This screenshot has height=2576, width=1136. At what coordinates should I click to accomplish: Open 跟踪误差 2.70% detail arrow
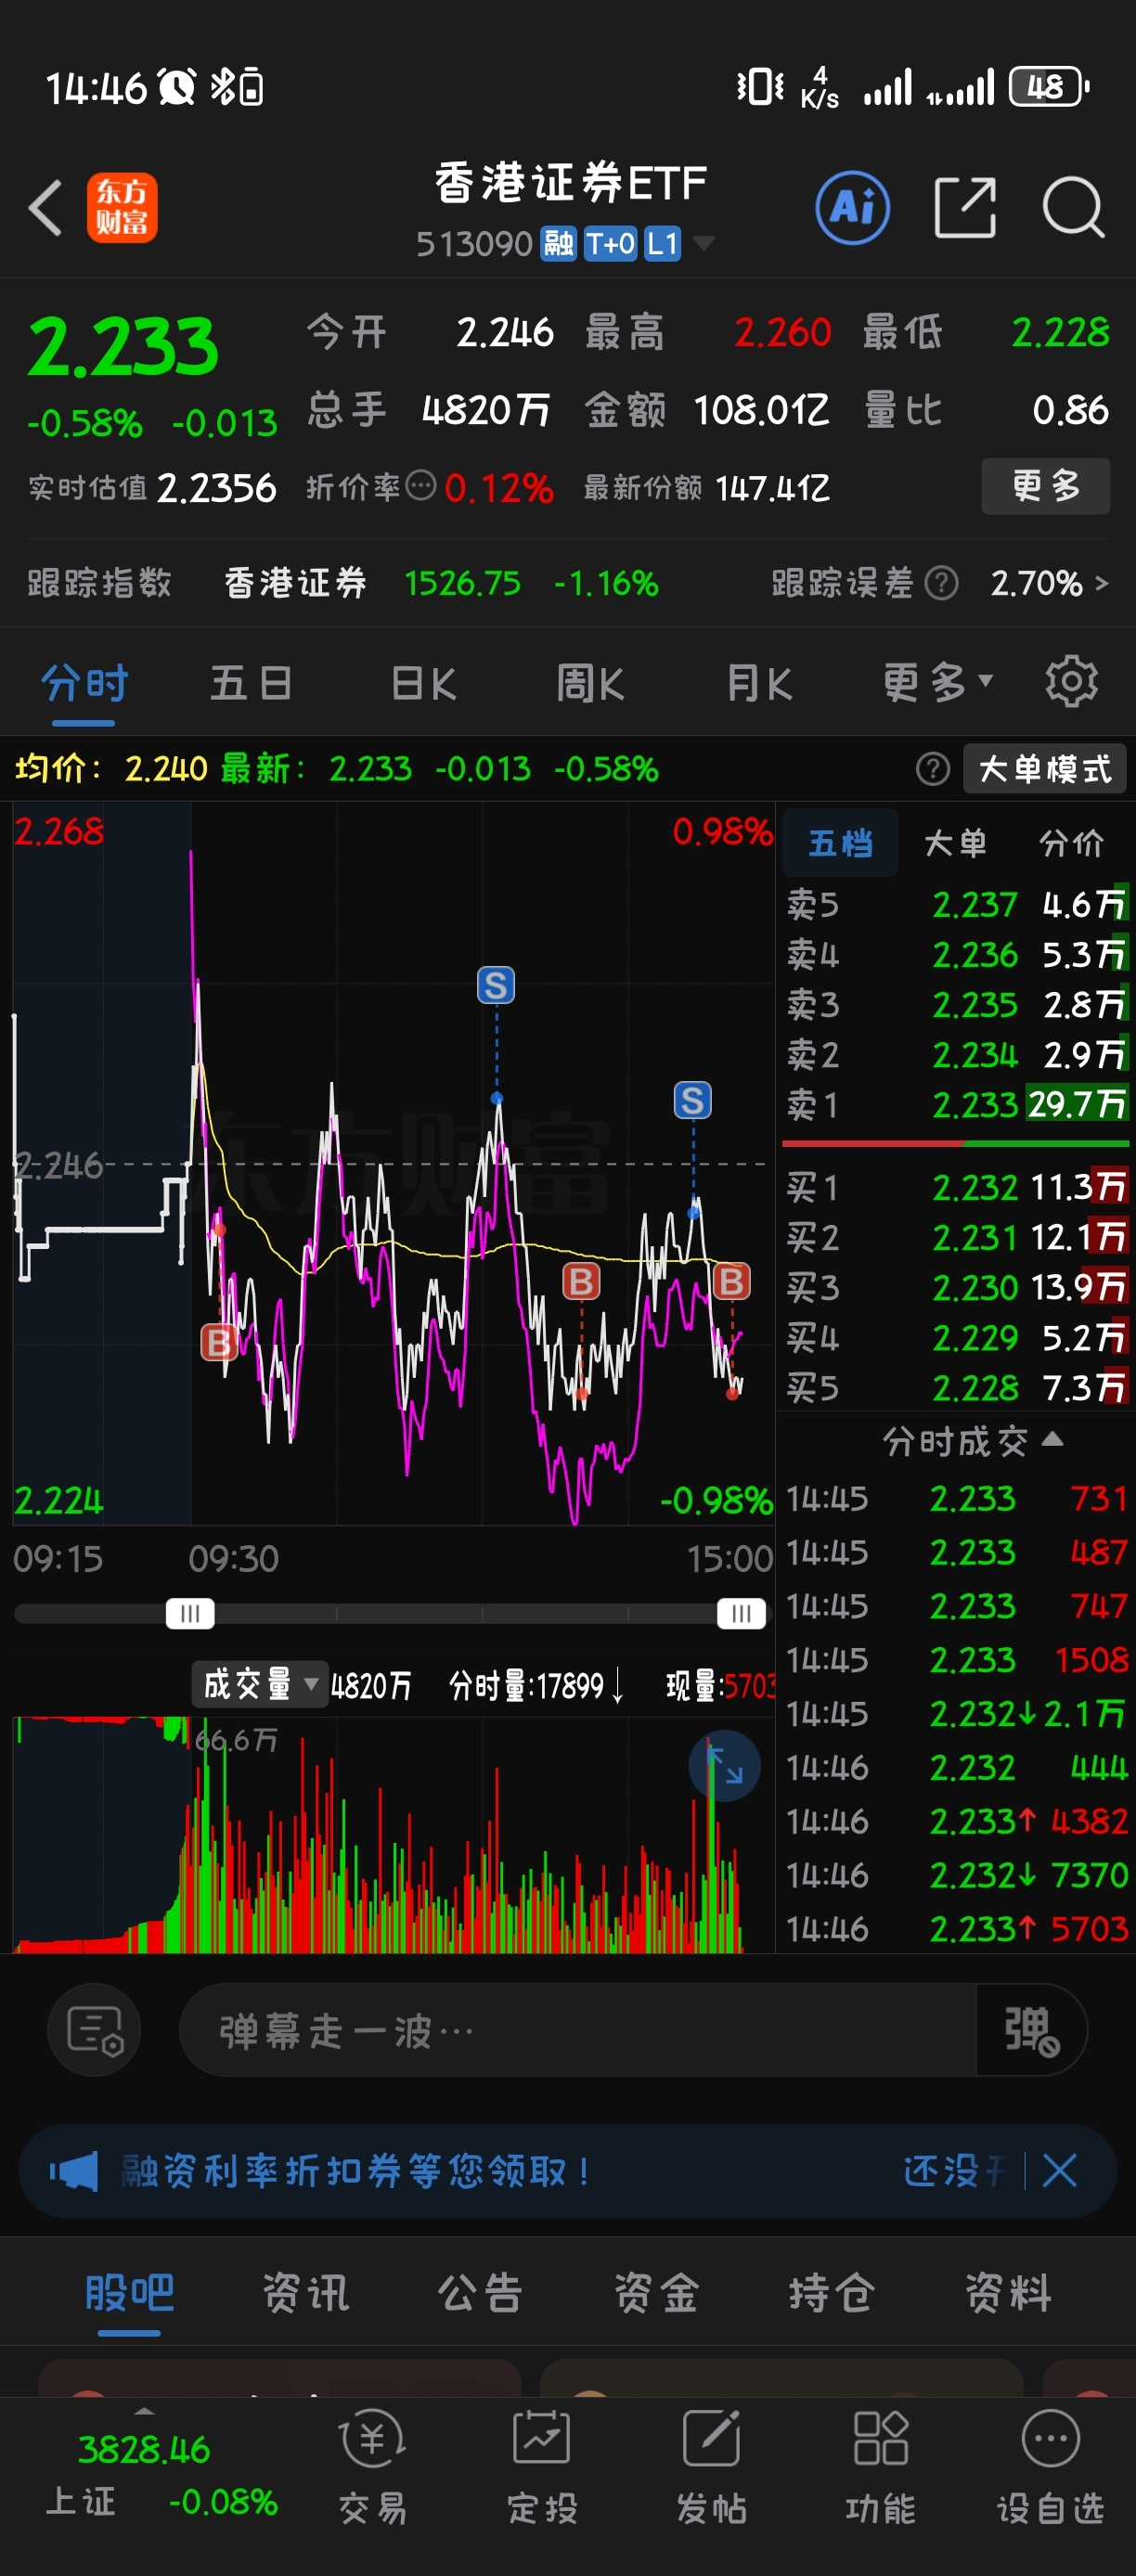pyautogui.click(x=1100, y=583)
